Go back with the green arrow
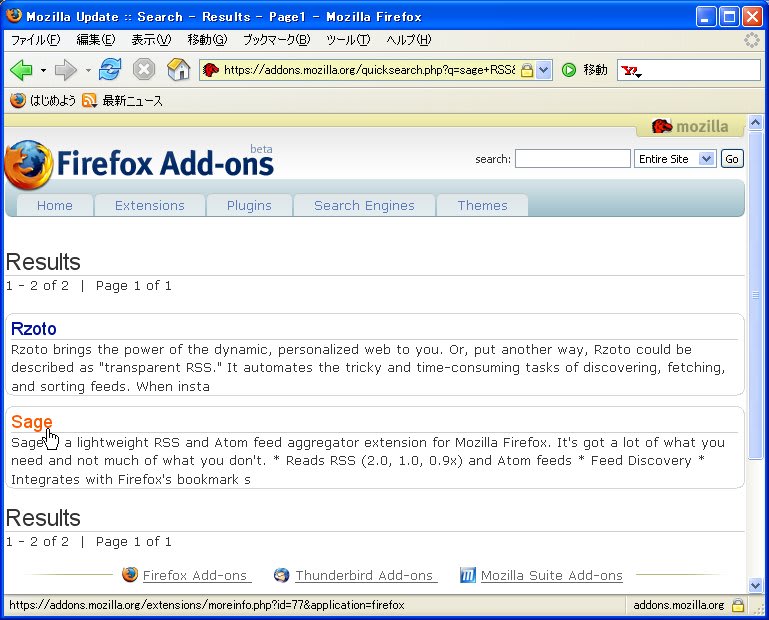The image size is (769, 620). click(x=21, y=70)
